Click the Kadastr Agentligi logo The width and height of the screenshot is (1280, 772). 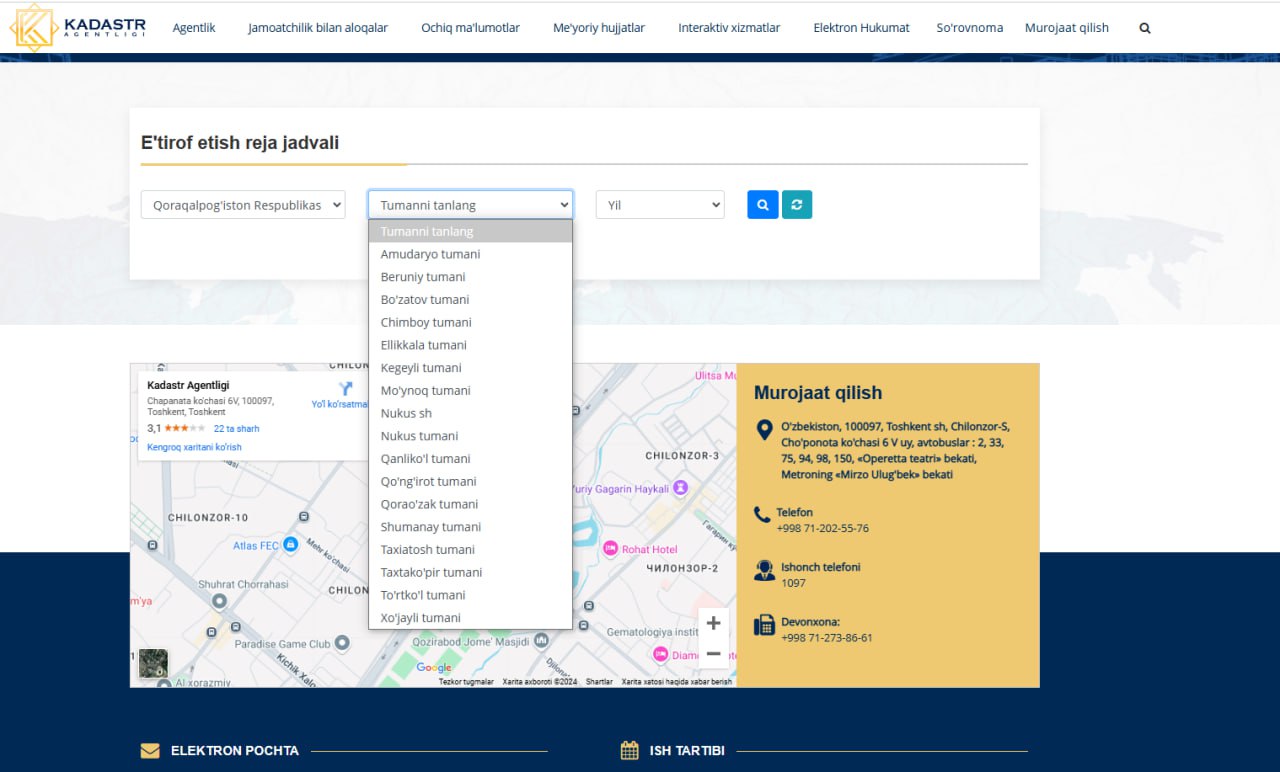(x=78, y=27)
